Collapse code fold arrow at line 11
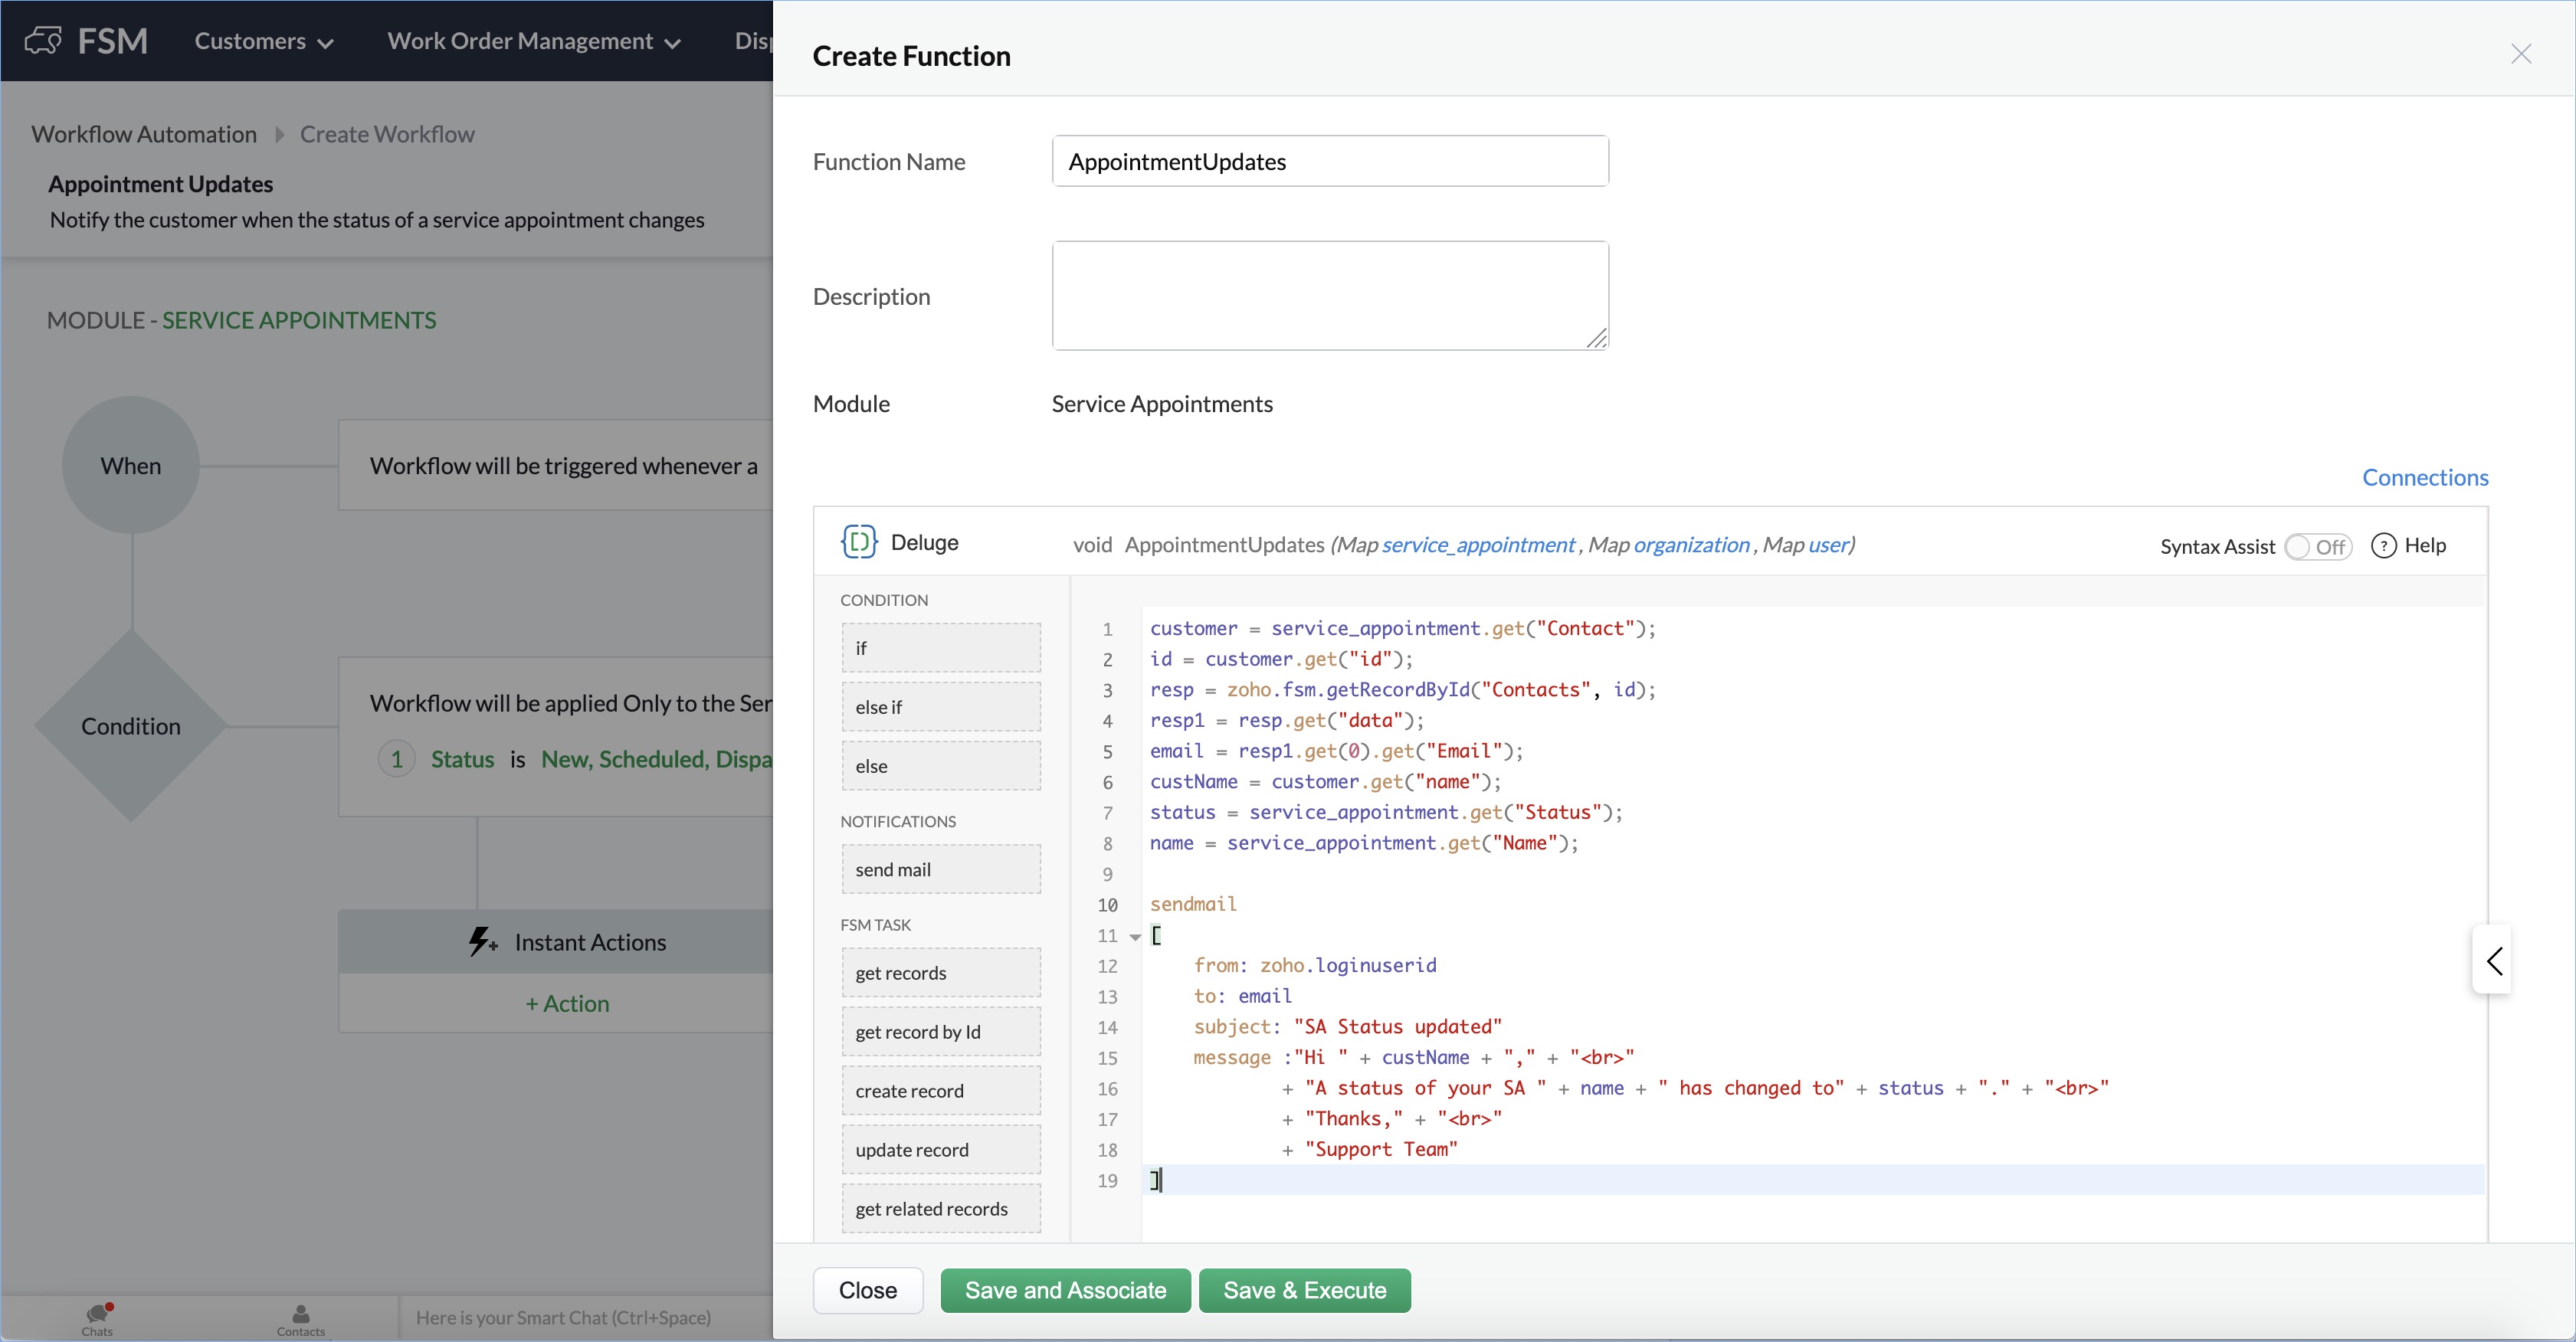The image size is (2576, 1342). [1135, 936]
